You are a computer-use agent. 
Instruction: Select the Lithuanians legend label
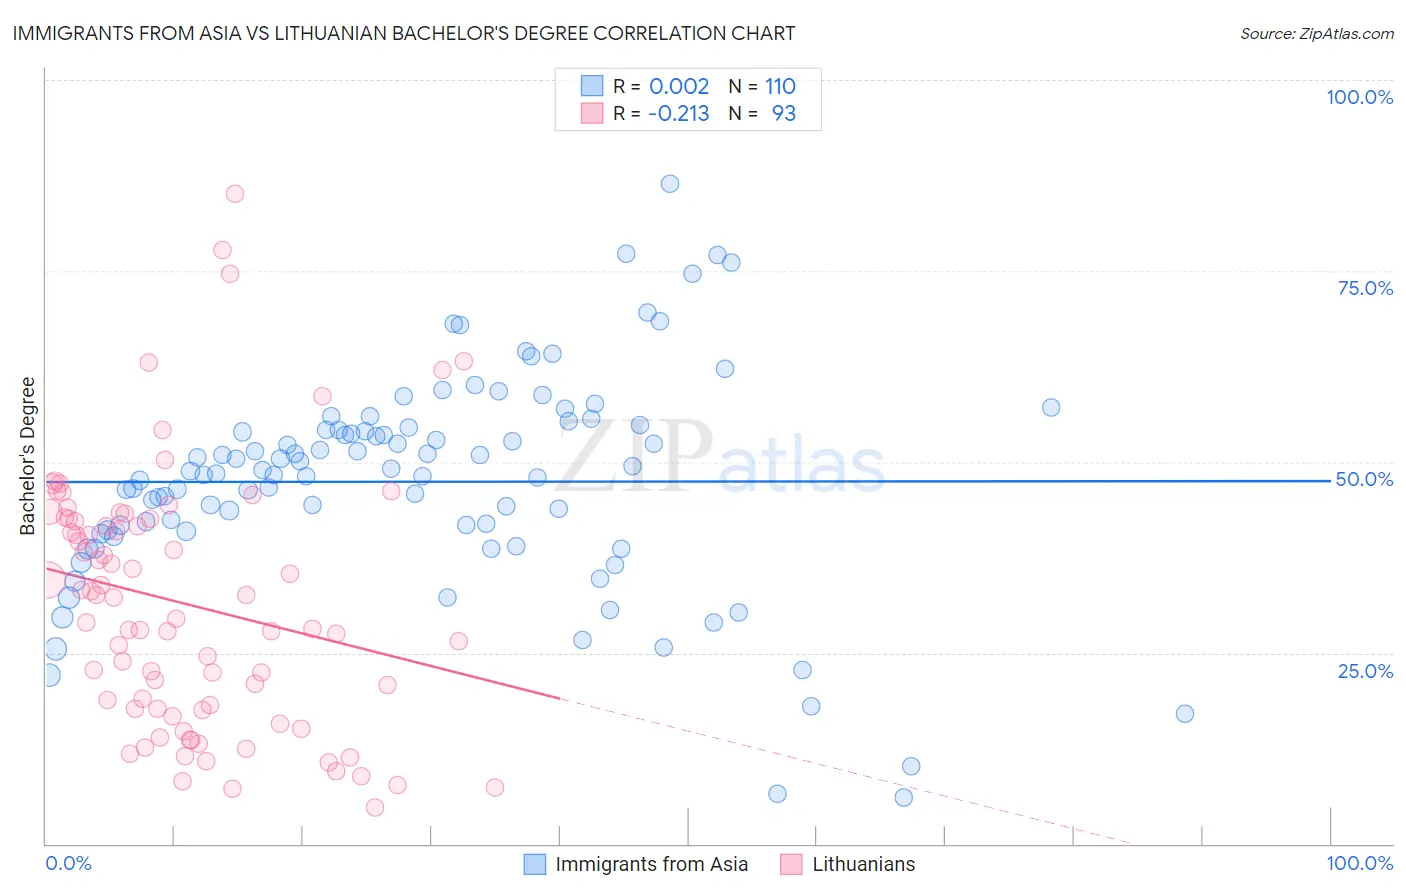pyautogui.click(x=864, y=864)
